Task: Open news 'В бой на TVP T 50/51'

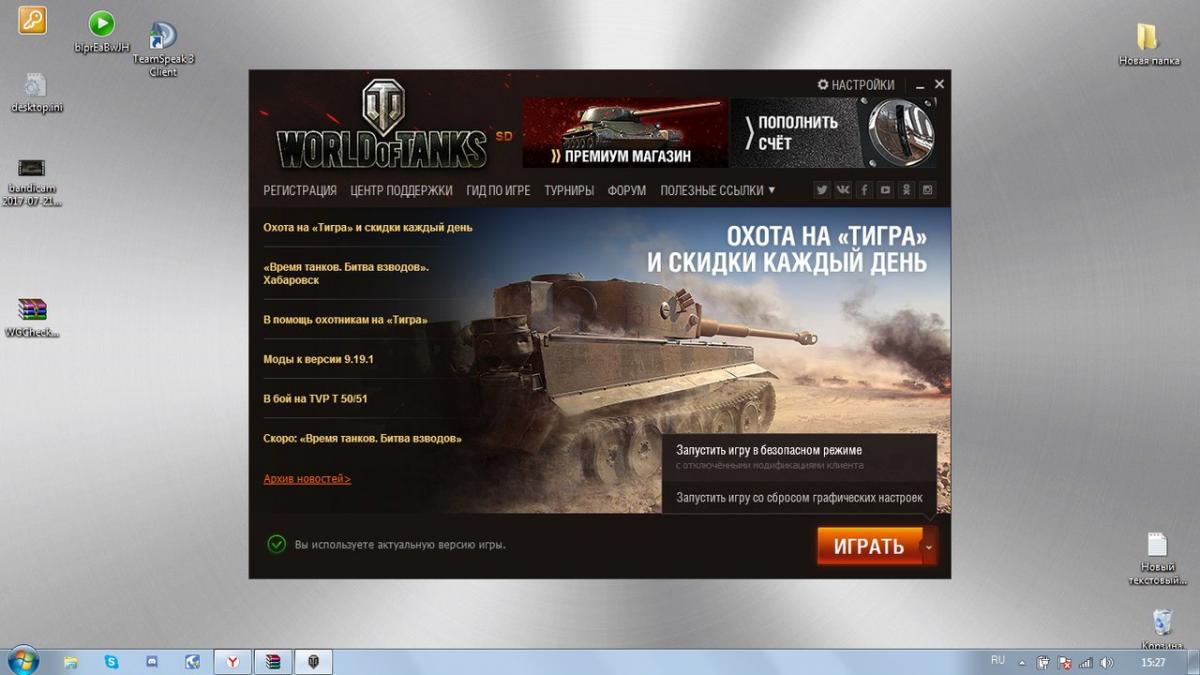Action: click(x=315, y=398)
